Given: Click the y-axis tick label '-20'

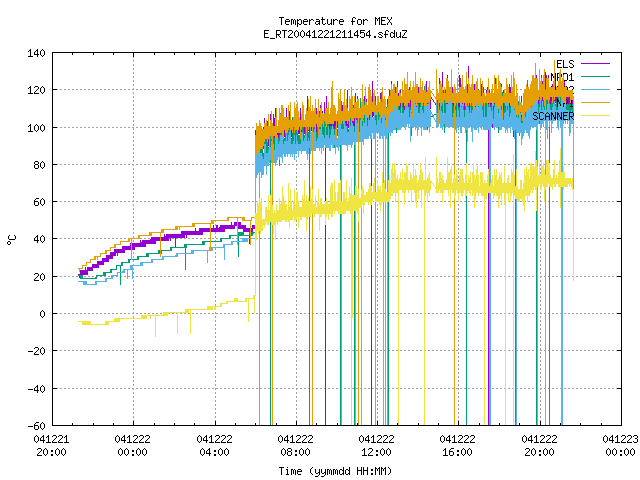Looking at the screenshot, I should [x=36, y=351].
